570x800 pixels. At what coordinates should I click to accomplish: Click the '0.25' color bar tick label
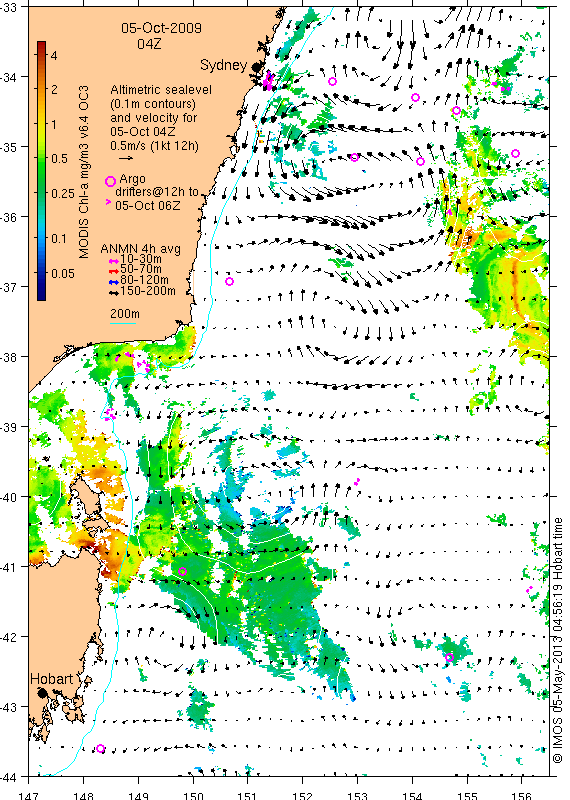pos(63,193)
